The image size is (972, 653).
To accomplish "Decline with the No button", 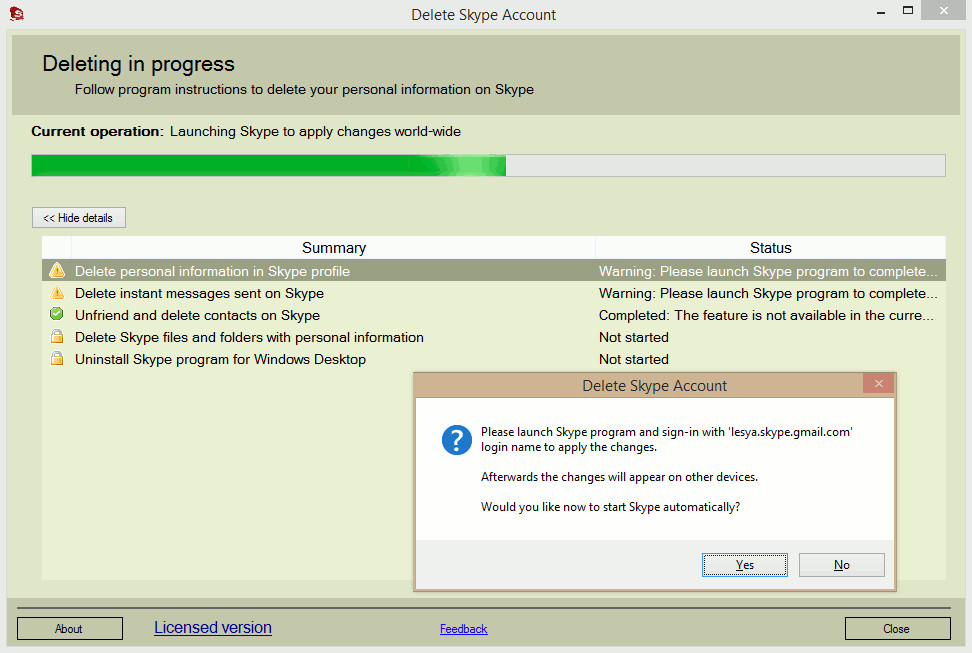I will [841, 565].
